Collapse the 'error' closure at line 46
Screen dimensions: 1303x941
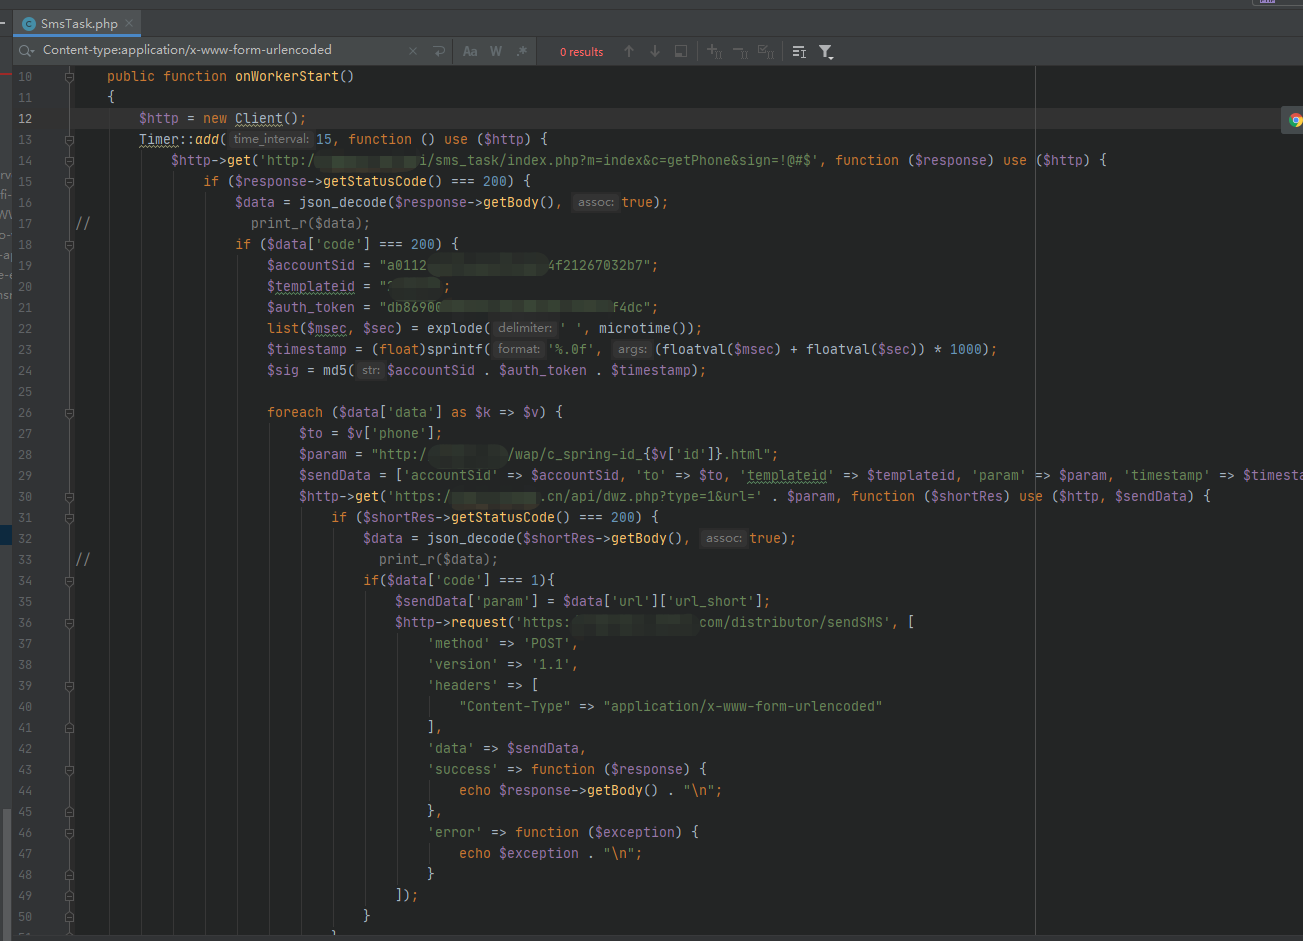click(69, 832)
